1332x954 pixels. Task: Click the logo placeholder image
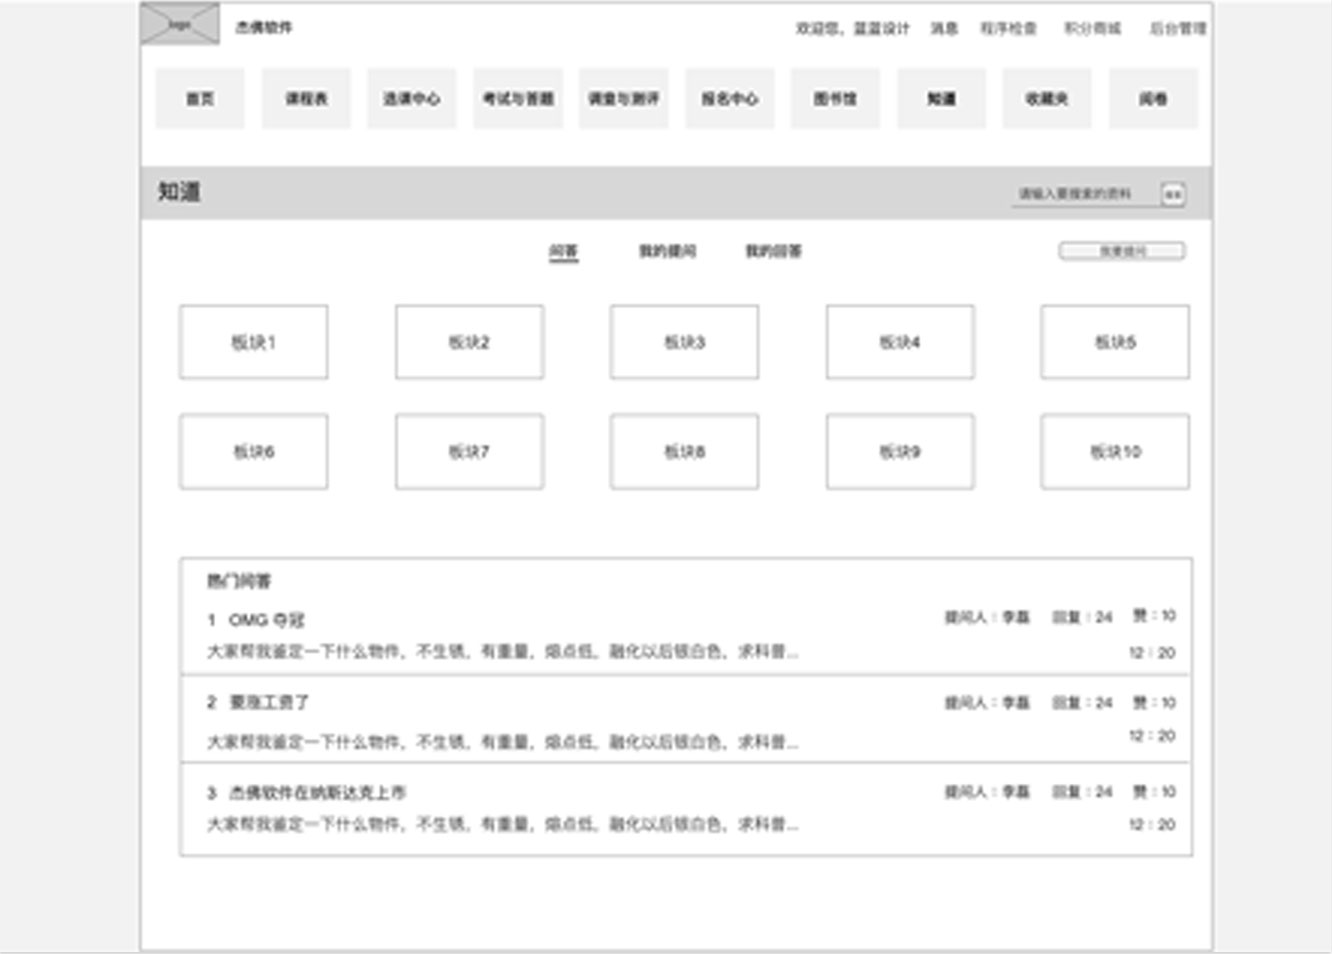tap(180, 25)
